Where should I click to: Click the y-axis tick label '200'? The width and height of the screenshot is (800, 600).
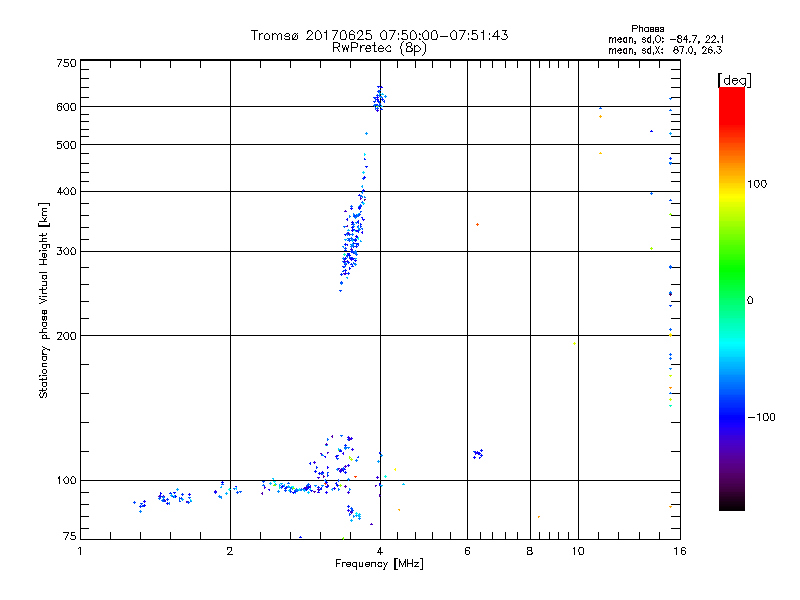[66, 336]
